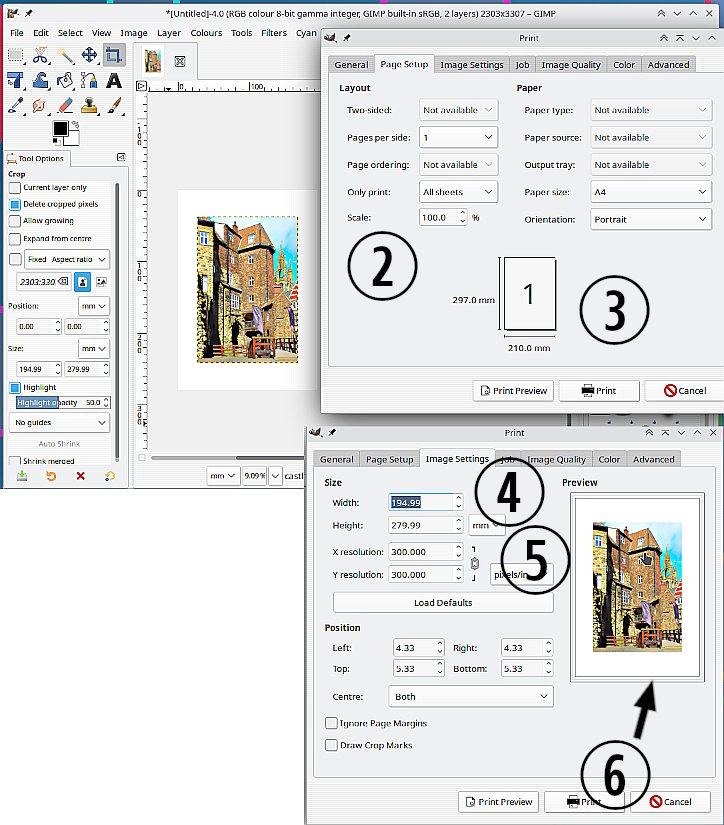Set crop aspect to portrait orientation
The width and height of the screenshot is (724, 825).
[x=83, y=282]
